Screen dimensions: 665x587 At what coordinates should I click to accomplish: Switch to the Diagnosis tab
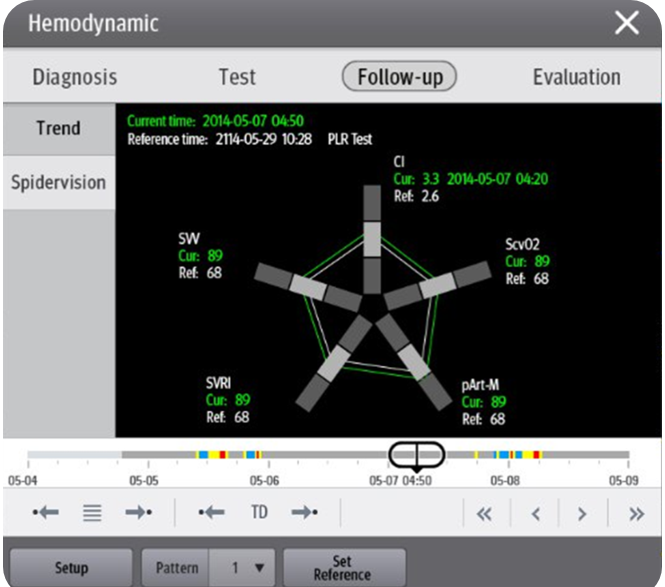point(75,77)
